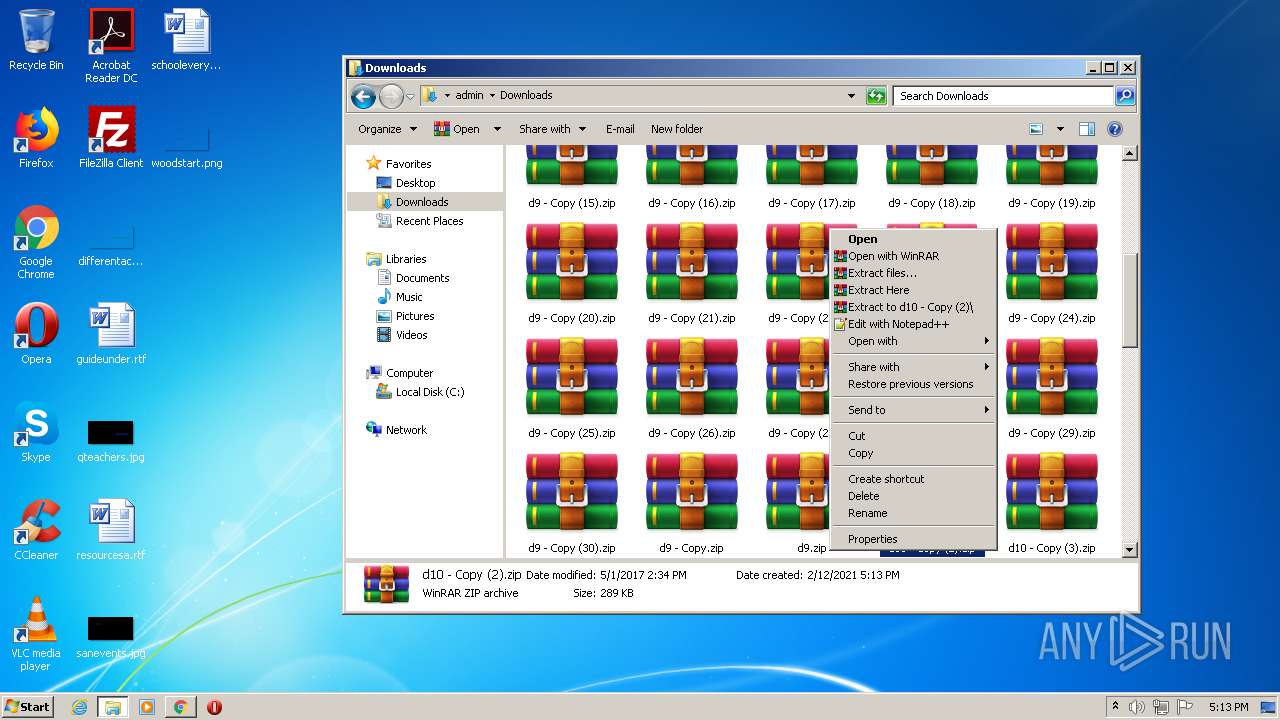
Task: Launch Opera browser shortcut
Action: 36,334
